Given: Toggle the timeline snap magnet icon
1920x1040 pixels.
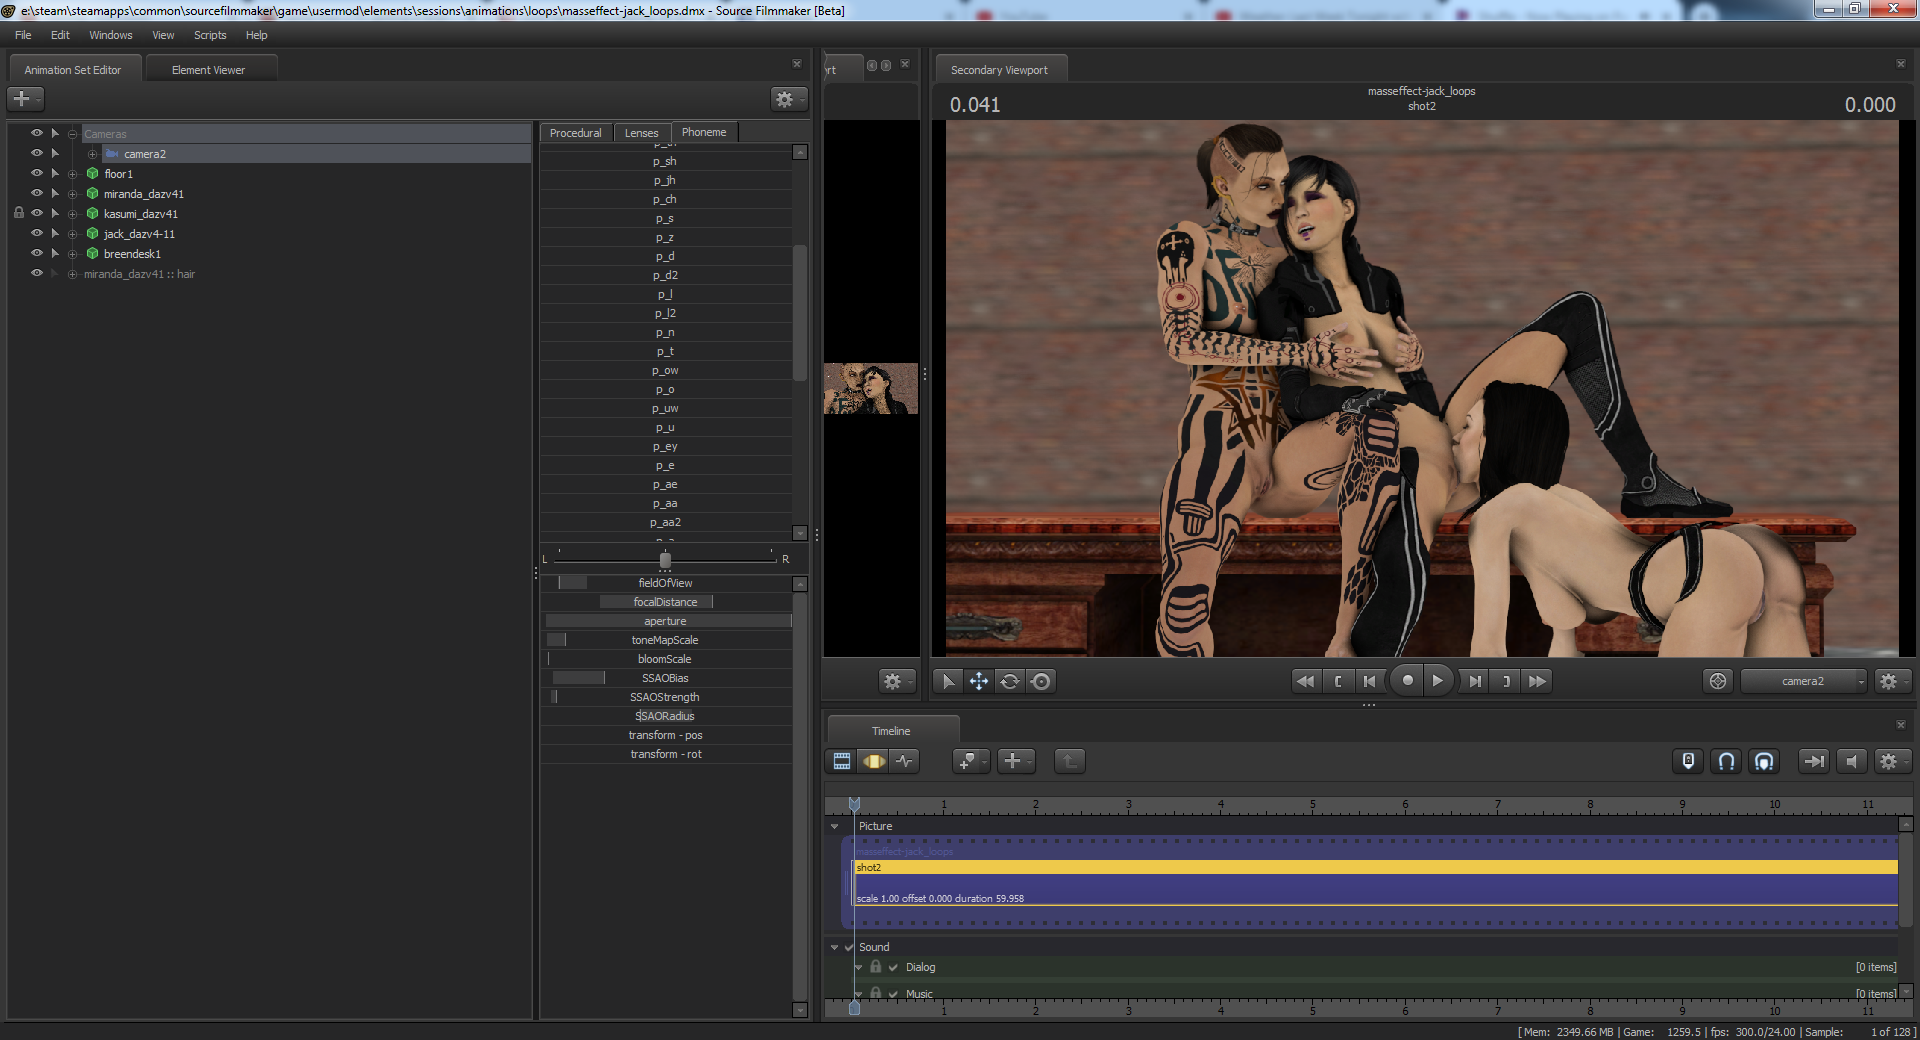Looking at the screenshot, I should (1726, 761).
